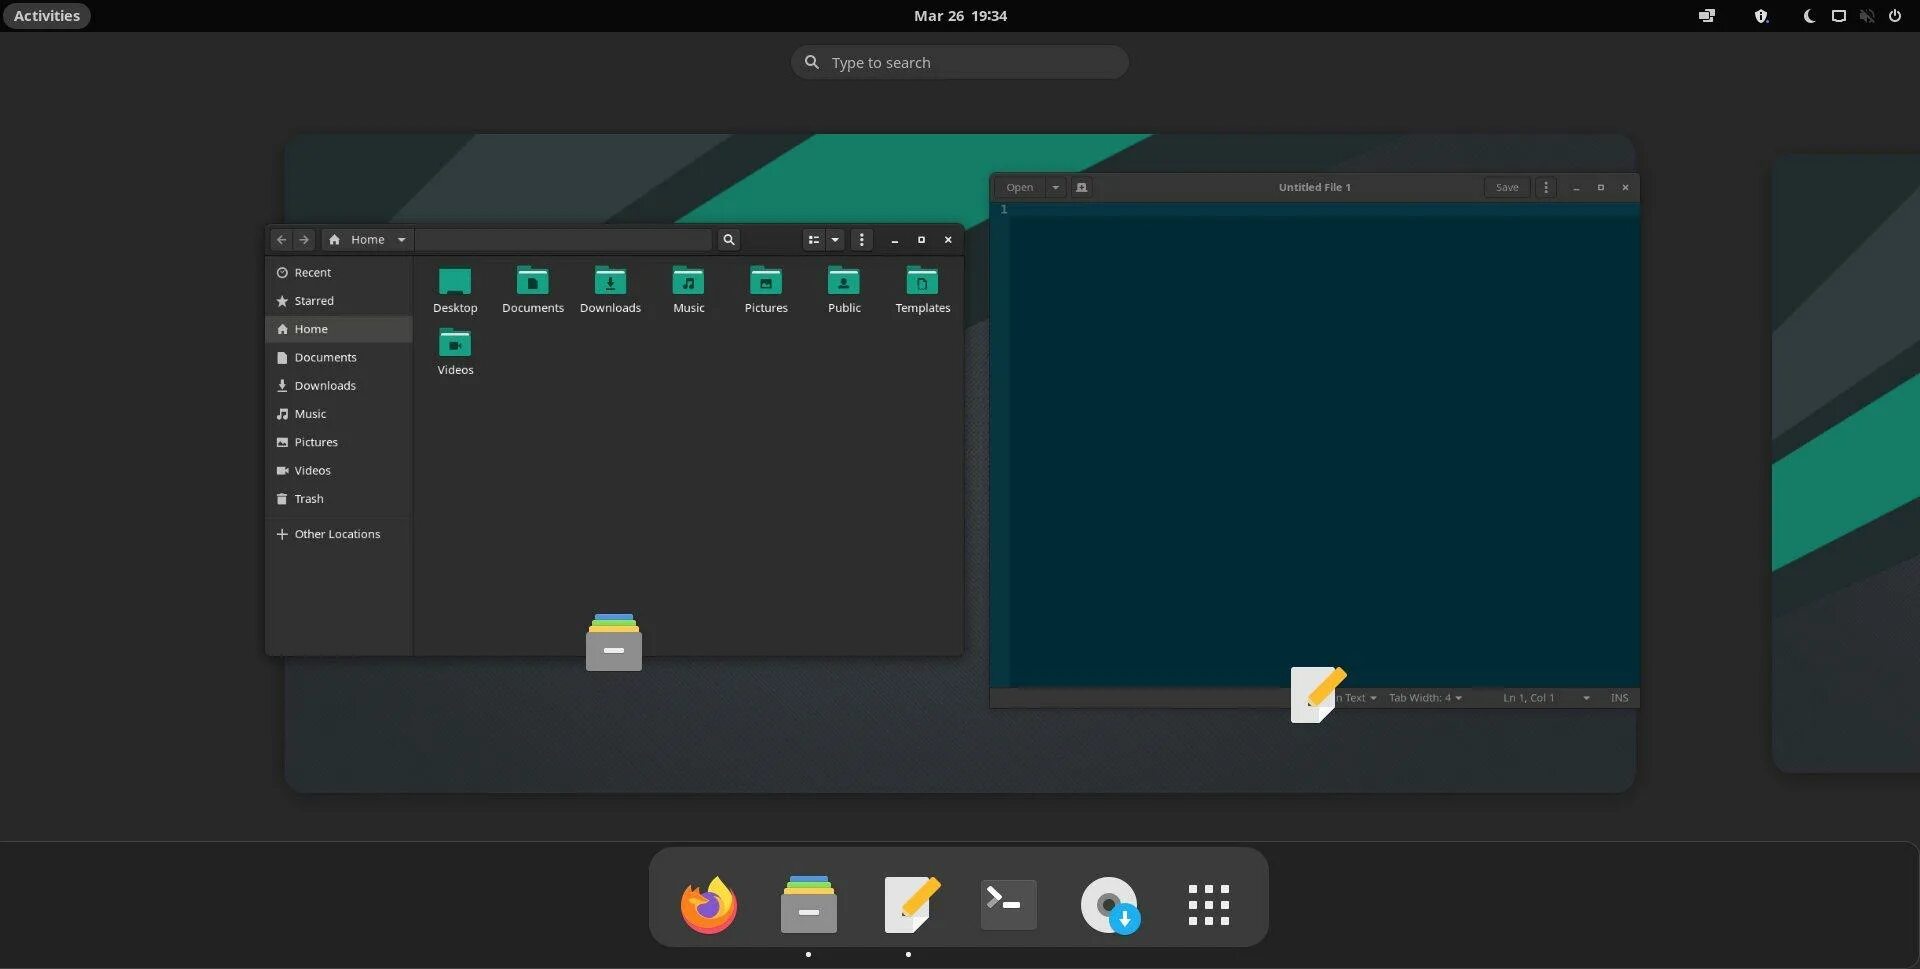1920x969 pixels.
Task: Select Recent in Files sidebar
Action: coord(339,272)
